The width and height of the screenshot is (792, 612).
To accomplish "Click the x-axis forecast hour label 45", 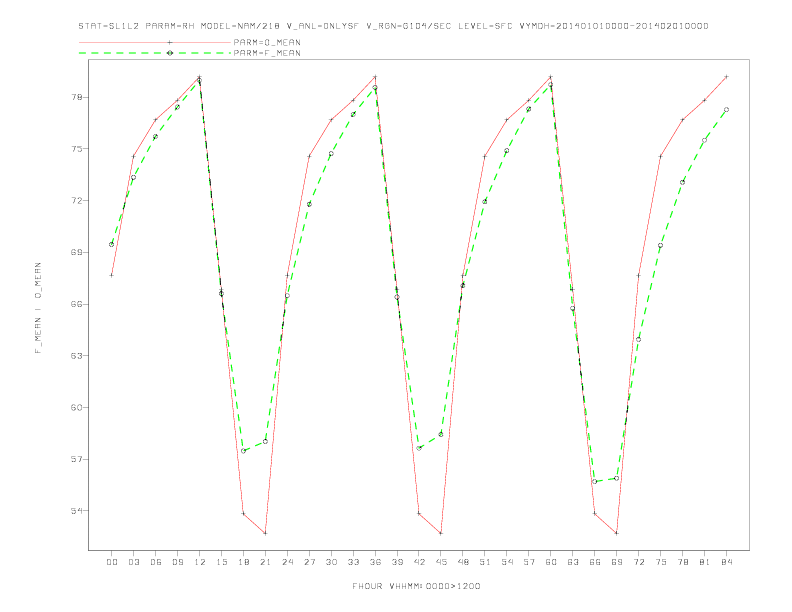I will pos(441,562).
